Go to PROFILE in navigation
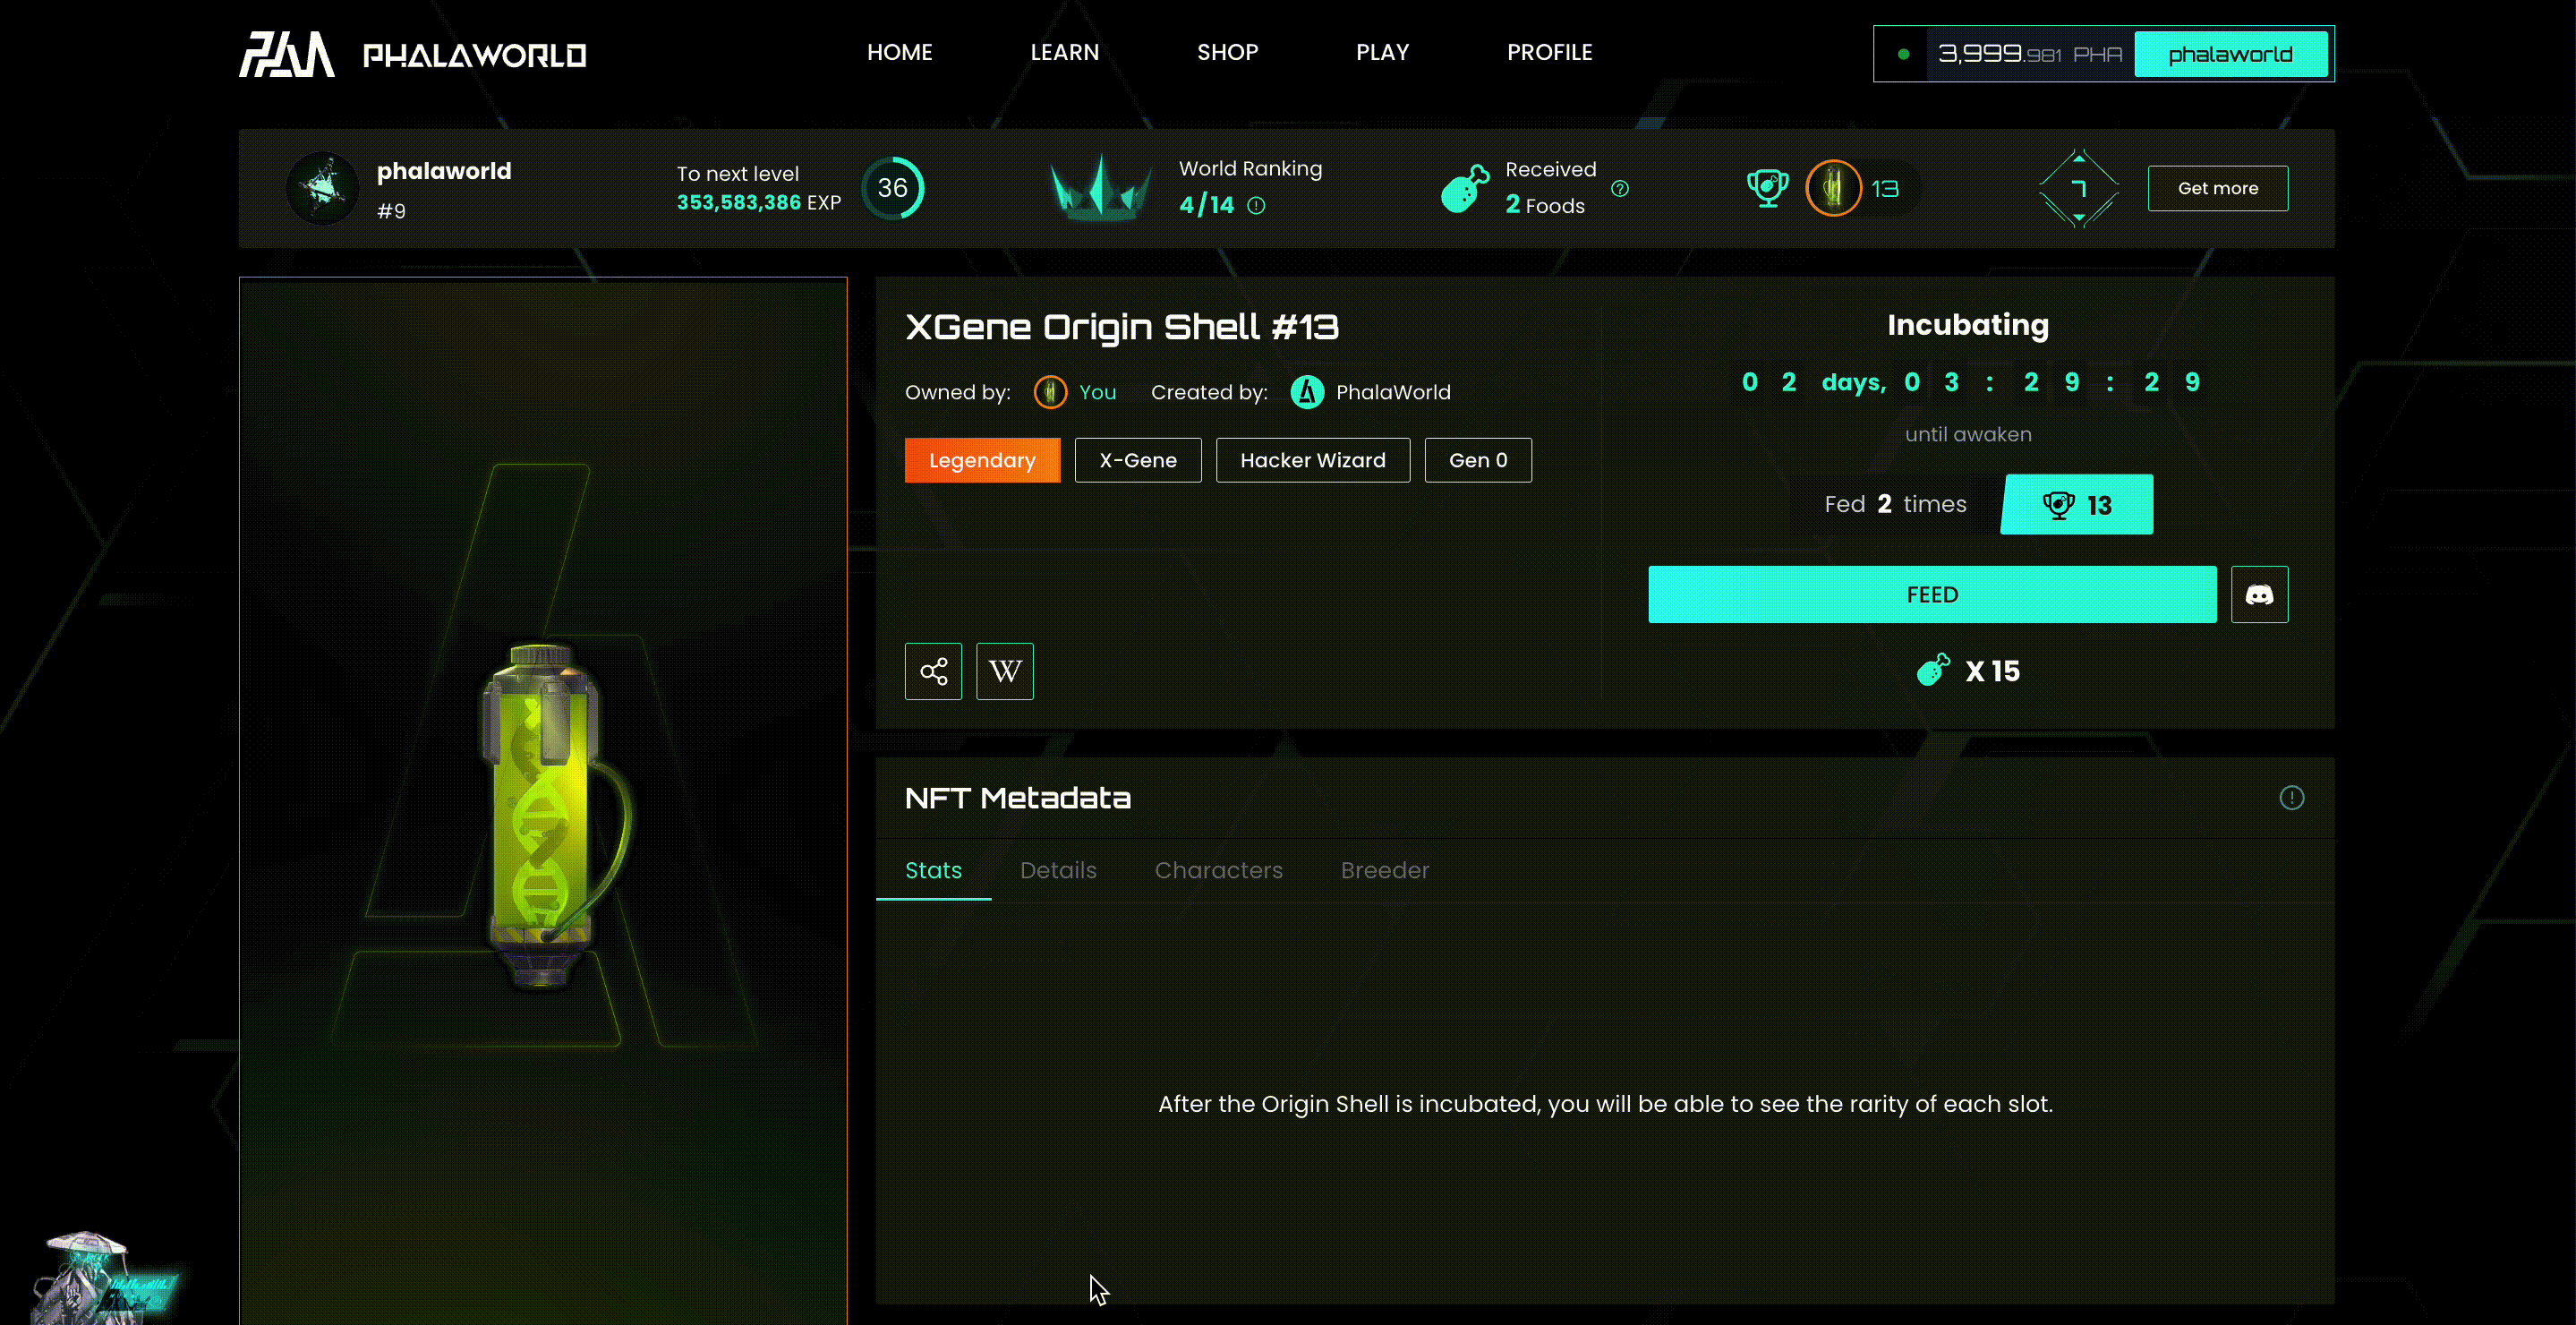This screenshot has height=1325, width=2576. (x=1549, y=52)
